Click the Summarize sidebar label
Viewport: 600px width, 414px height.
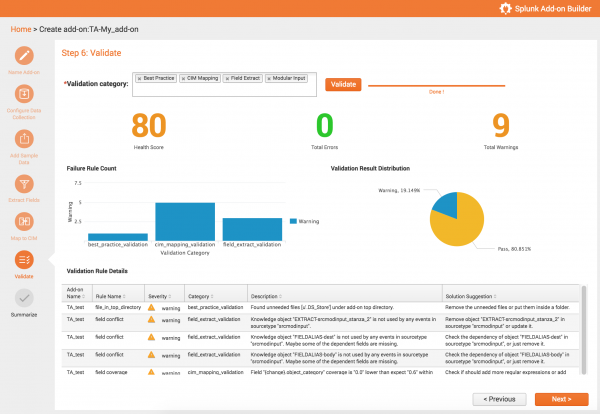pos(24,315)
